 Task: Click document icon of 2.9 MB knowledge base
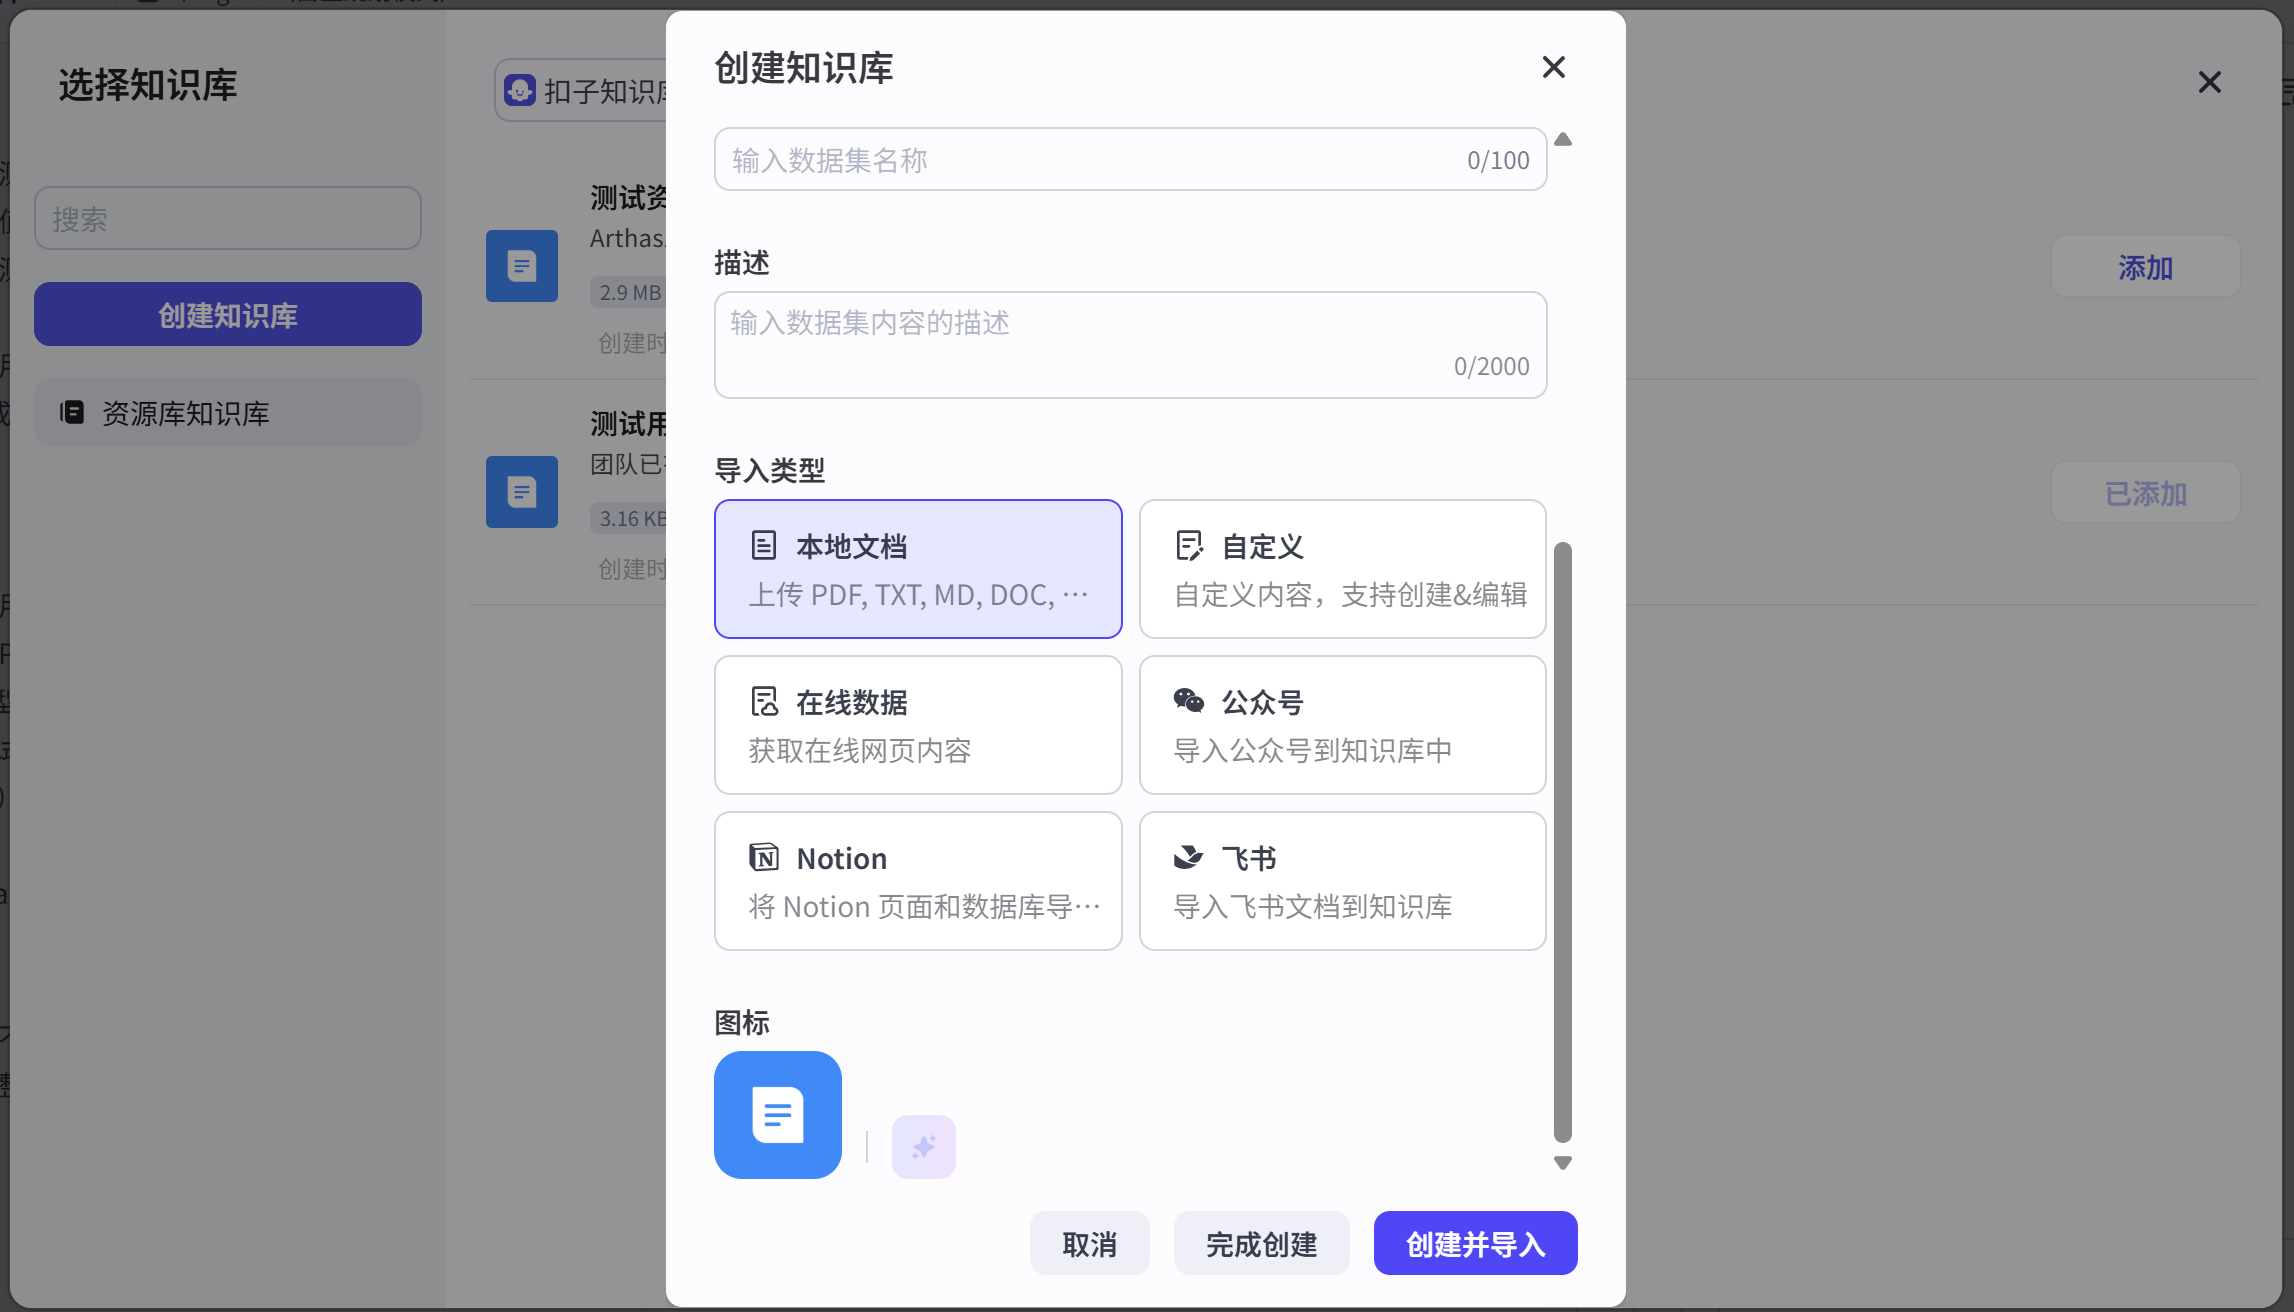[x=522, y=266]
